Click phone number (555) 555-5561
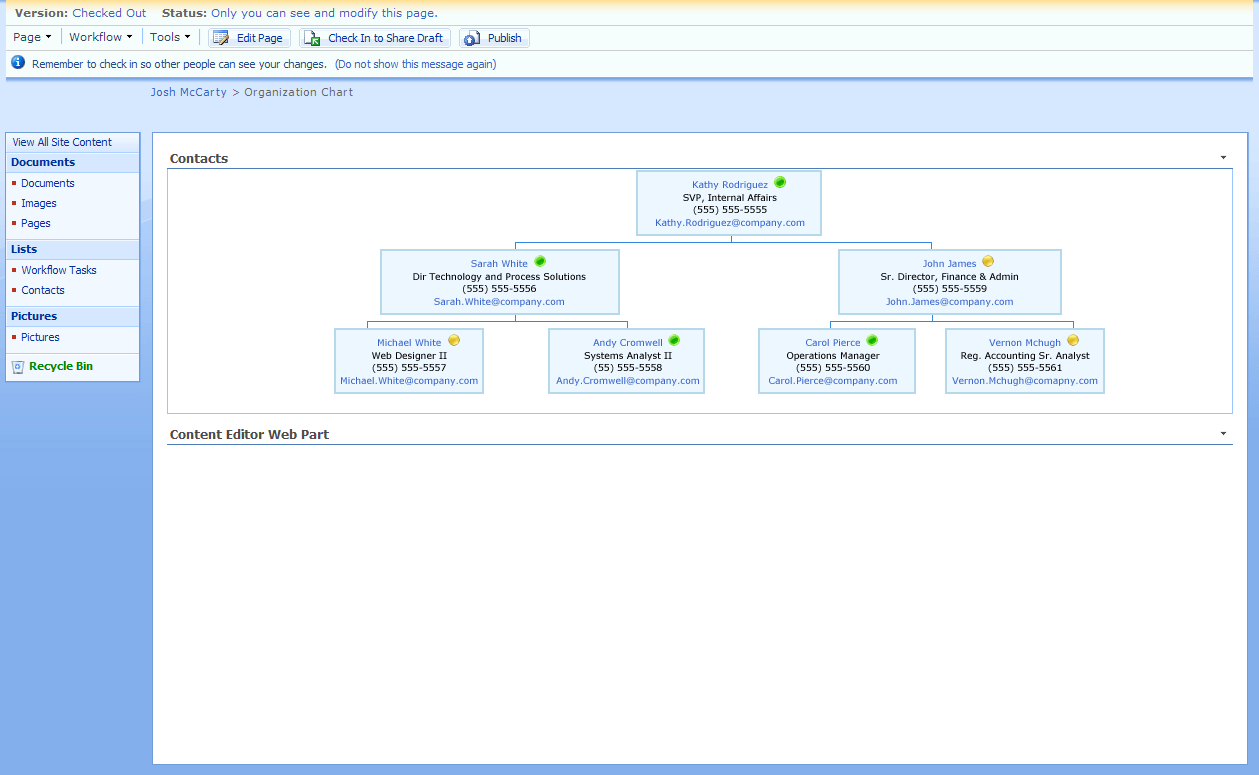Viewport: 1259px width, 775px height. [x=1025, y=368]
